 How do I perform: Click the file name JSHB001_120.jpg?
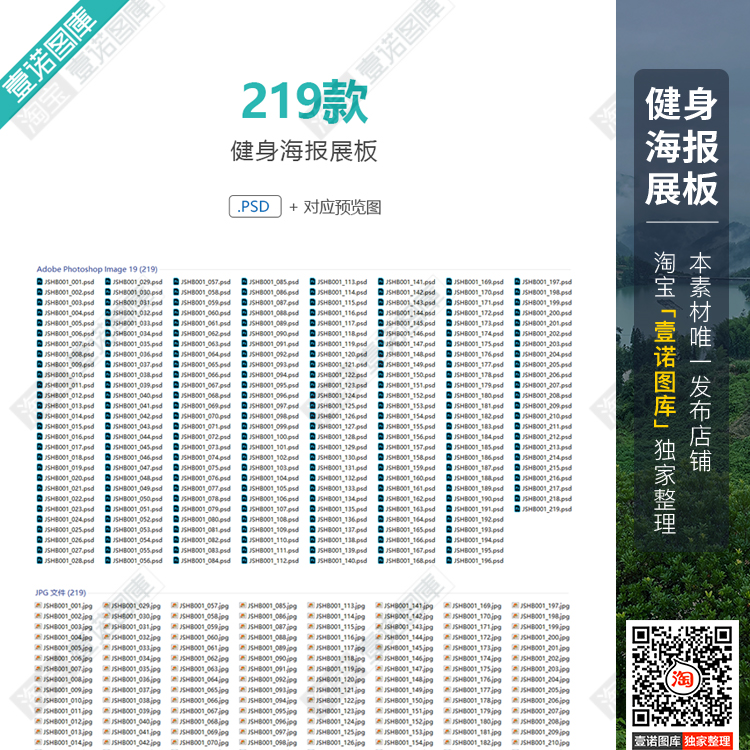tap(341, 679)
